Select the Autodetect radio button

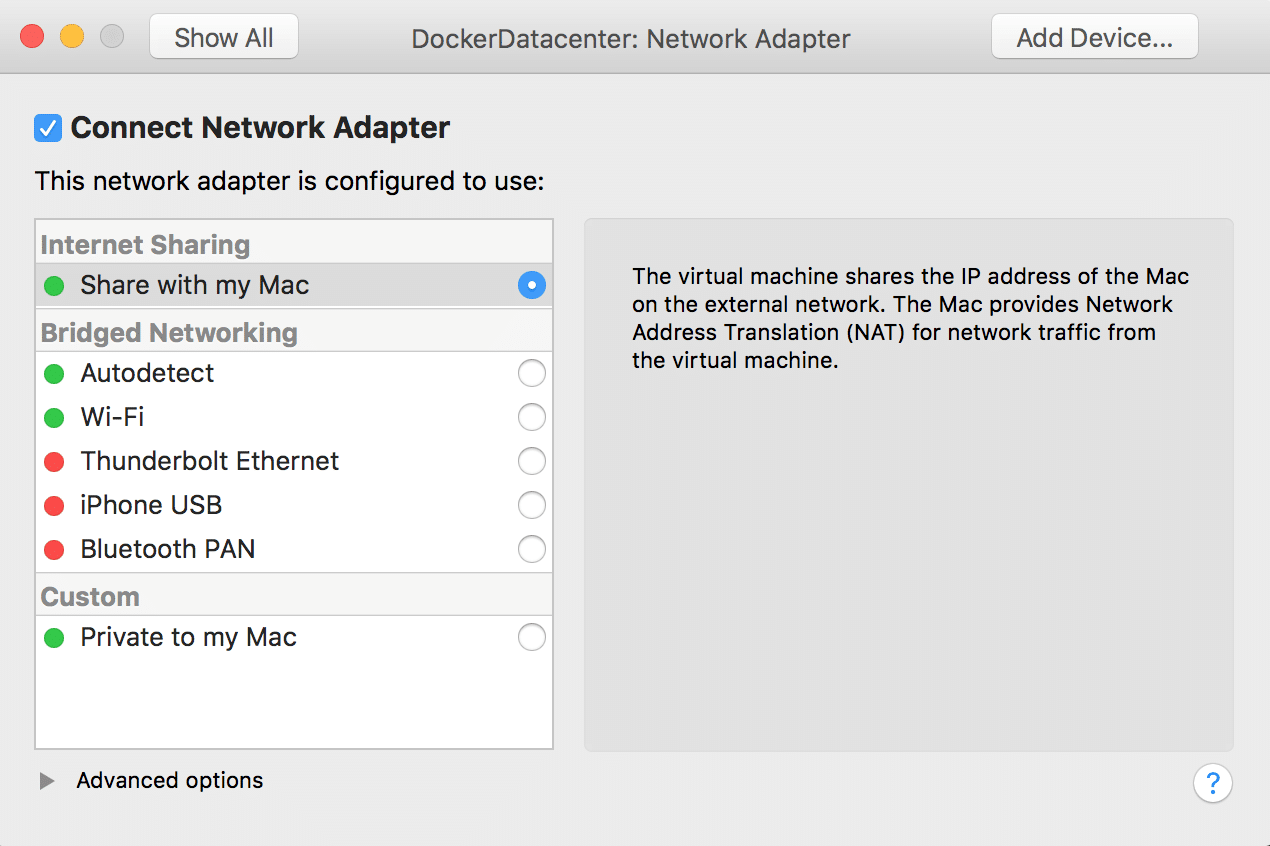tap(531, 374)
